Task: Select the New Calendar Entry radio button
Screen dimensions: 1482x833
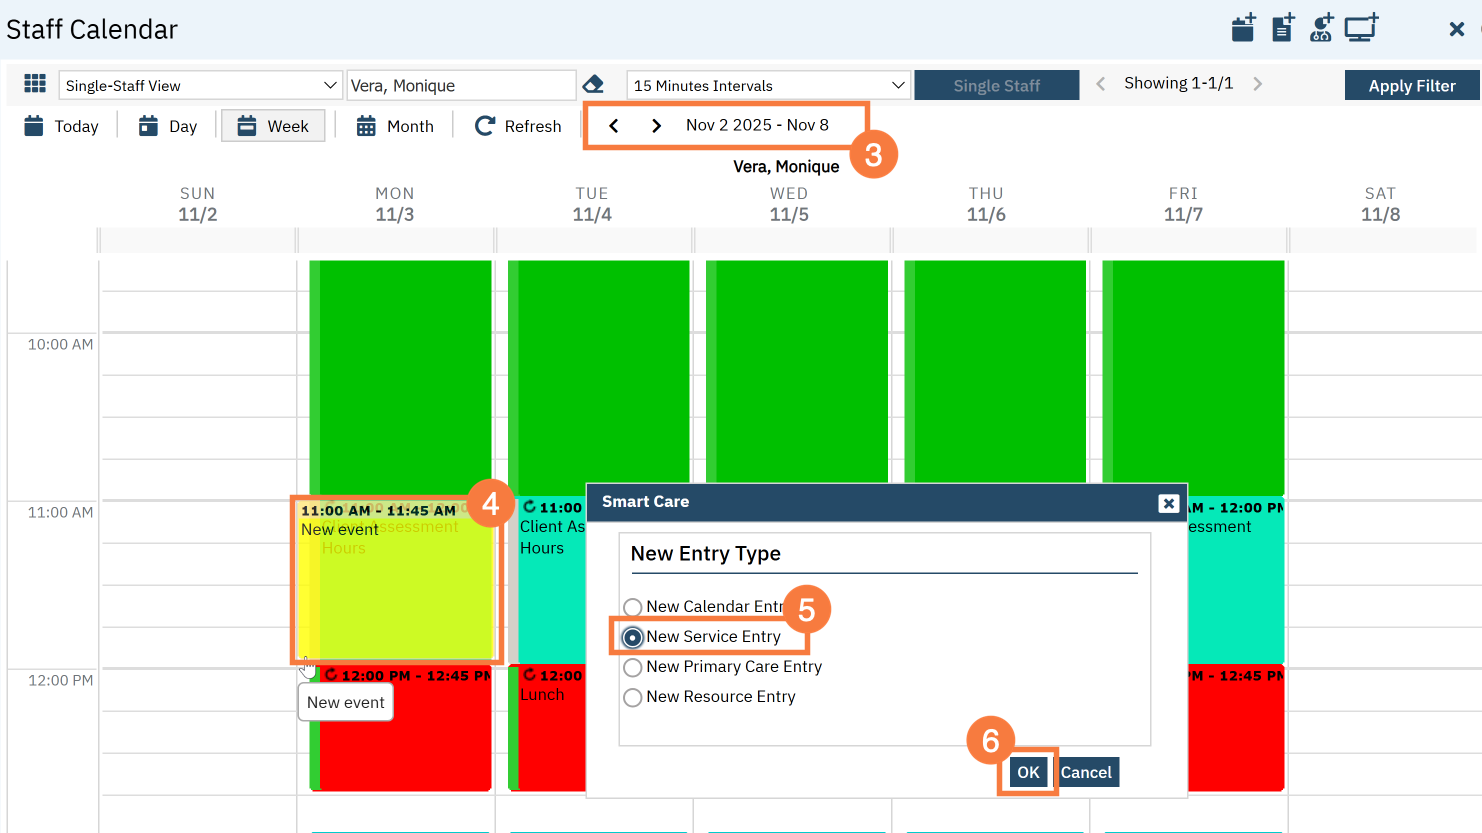Action: [x=633, y=607]
